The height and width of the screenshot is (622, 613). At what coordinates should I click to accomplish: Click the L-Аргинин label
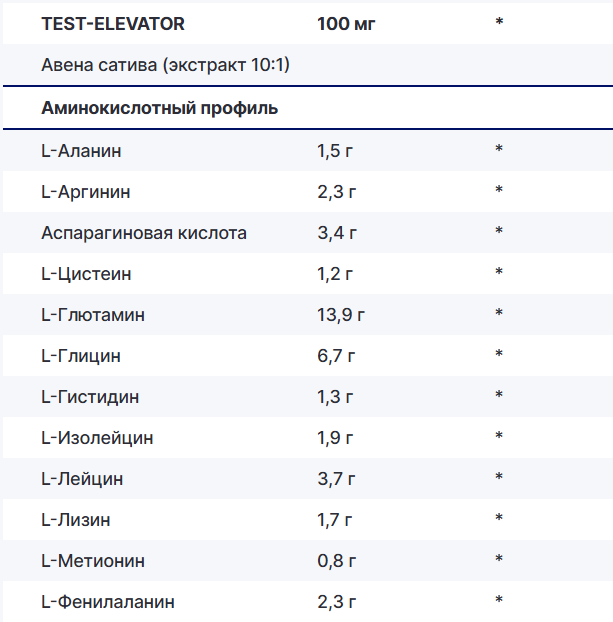(86, 192)
